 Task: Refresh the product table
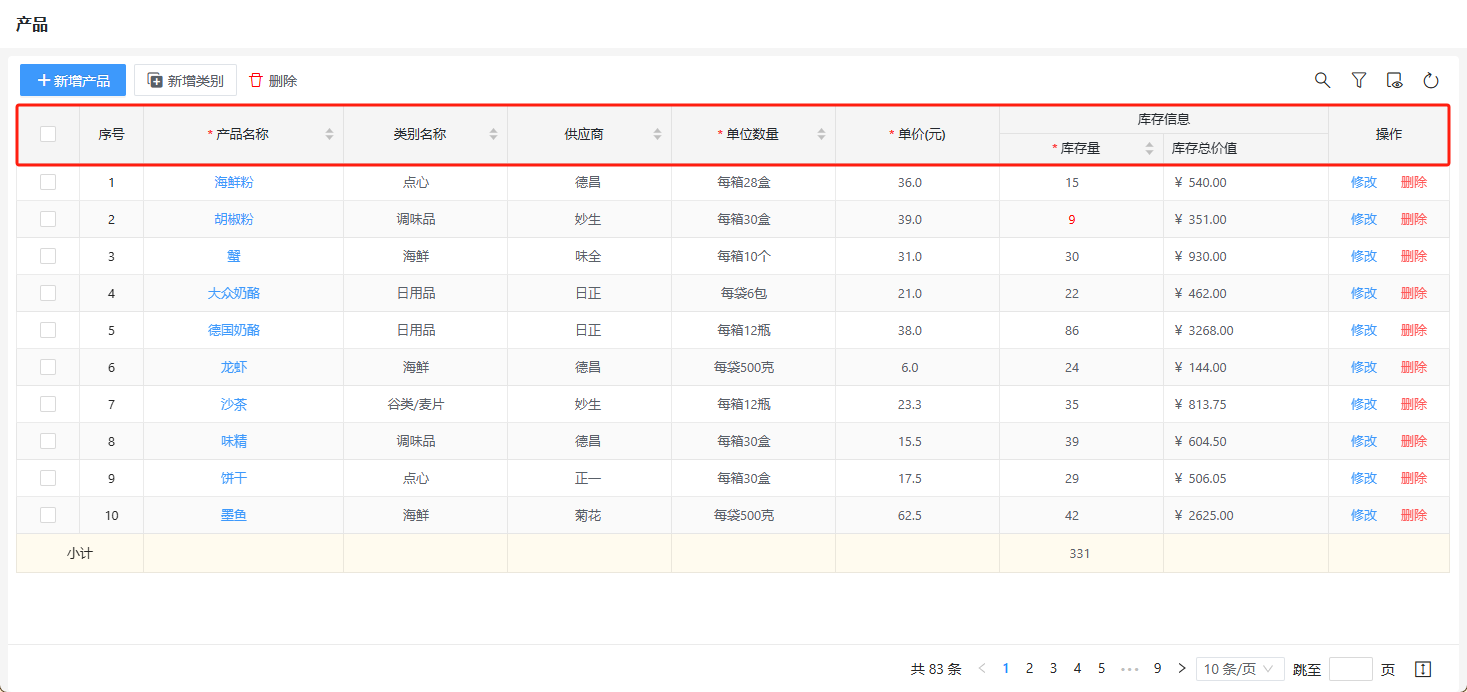coord(1430,80)
